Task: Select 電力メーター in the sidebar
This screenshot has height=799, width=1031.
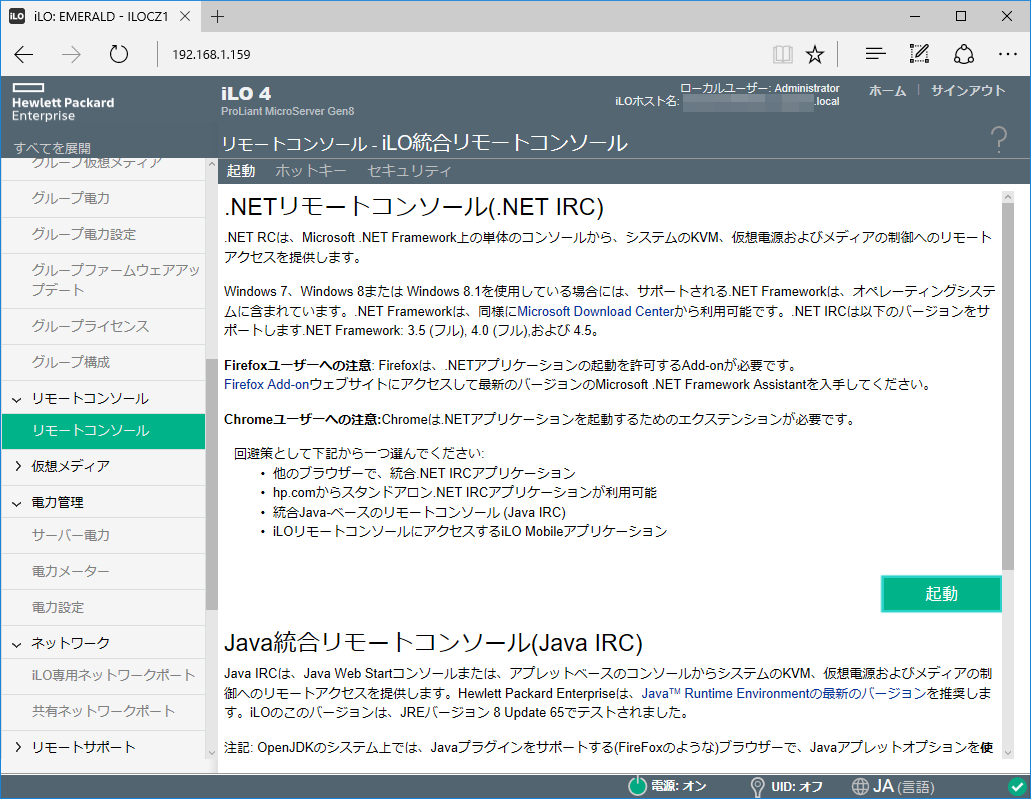Action: (103, 571)
